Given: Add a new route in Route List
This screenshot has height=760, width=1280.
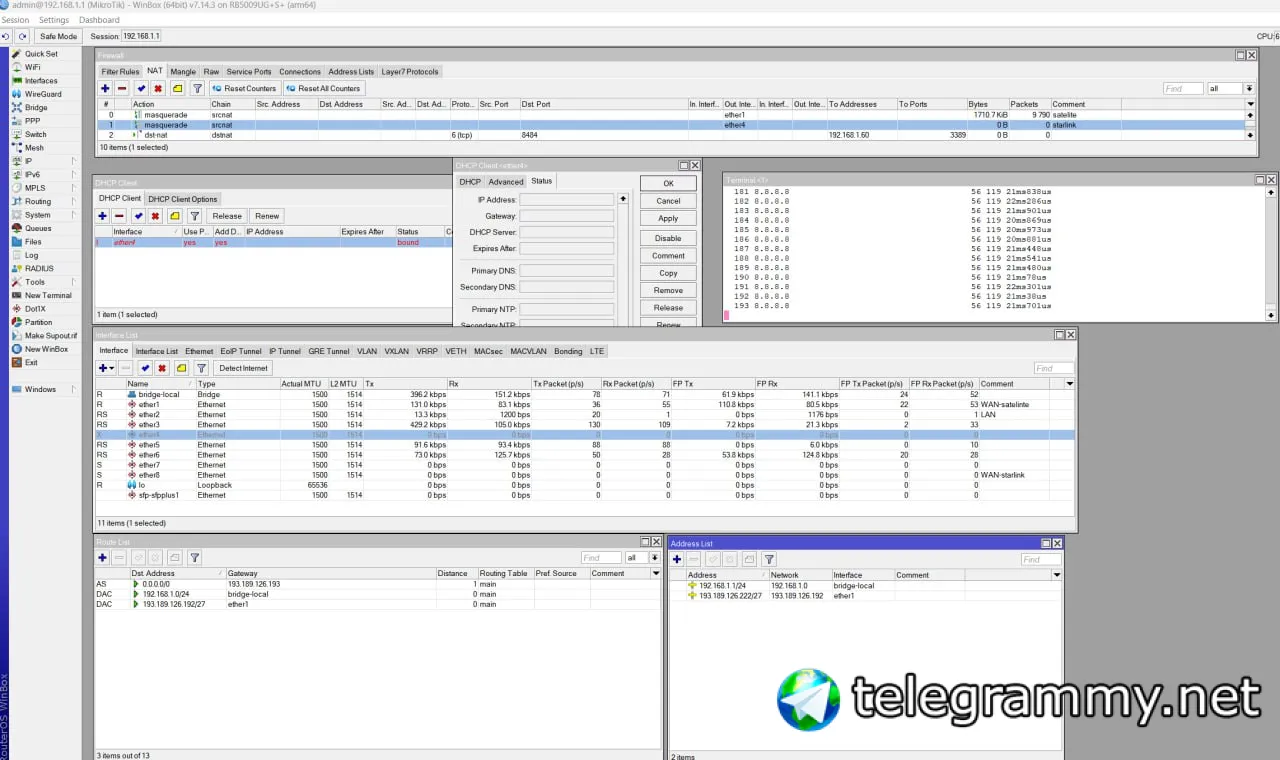Looking at the screenshot, I should pyautogui.click(x=102, y=558).
